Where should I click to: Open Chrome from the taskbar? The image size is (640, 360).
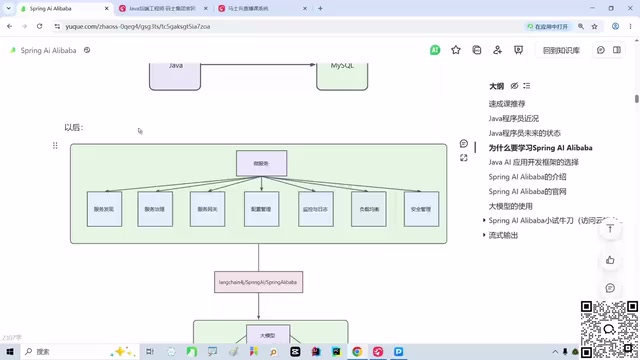point(357,351)
